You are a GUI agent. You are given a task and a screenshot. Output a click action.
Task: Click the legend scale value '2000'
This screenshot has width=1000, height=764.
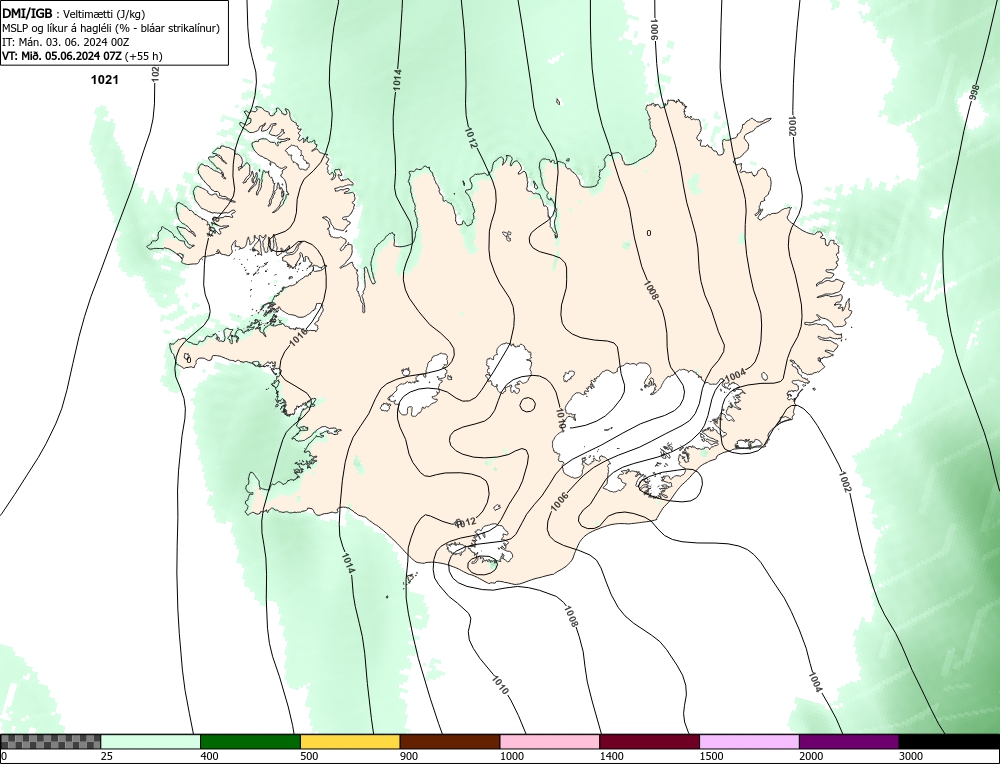tap(811, 756)
